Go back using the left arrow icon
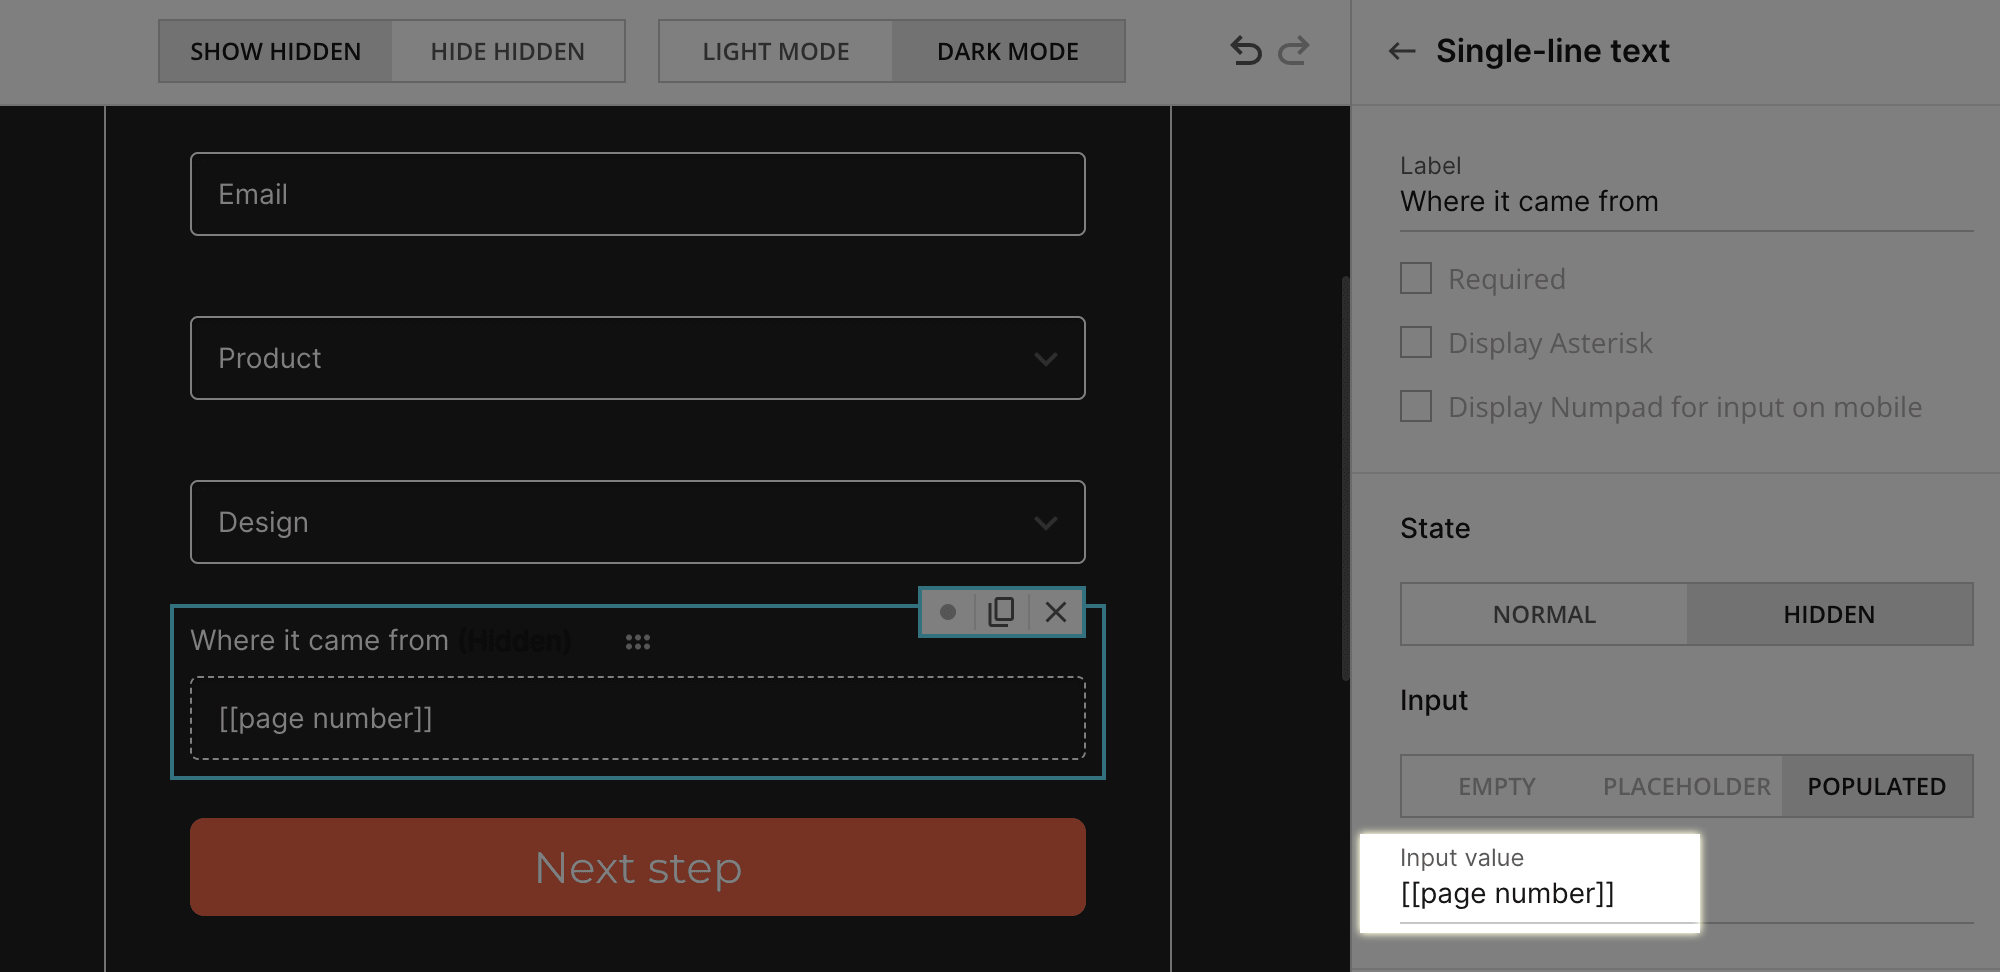 1402,51
